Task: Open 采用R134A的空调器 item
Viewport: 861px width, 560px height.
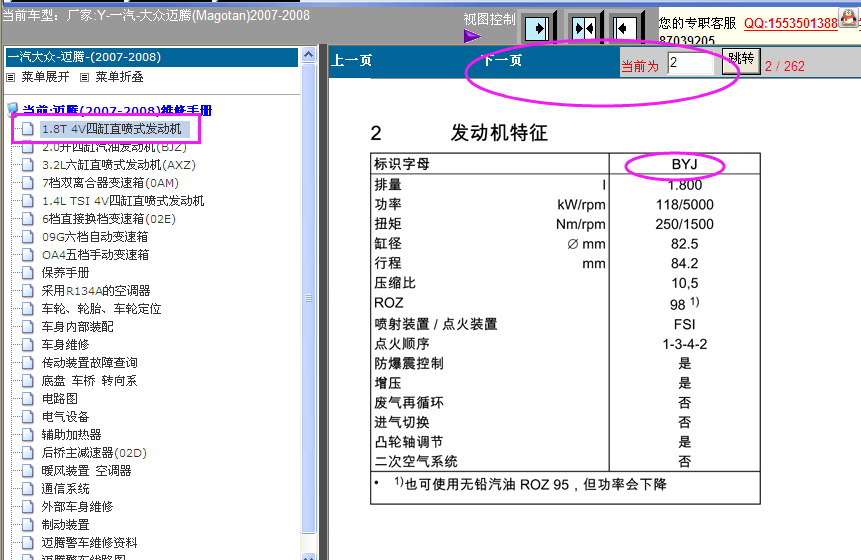Action: pyautogui.click(x=96, y=291)
